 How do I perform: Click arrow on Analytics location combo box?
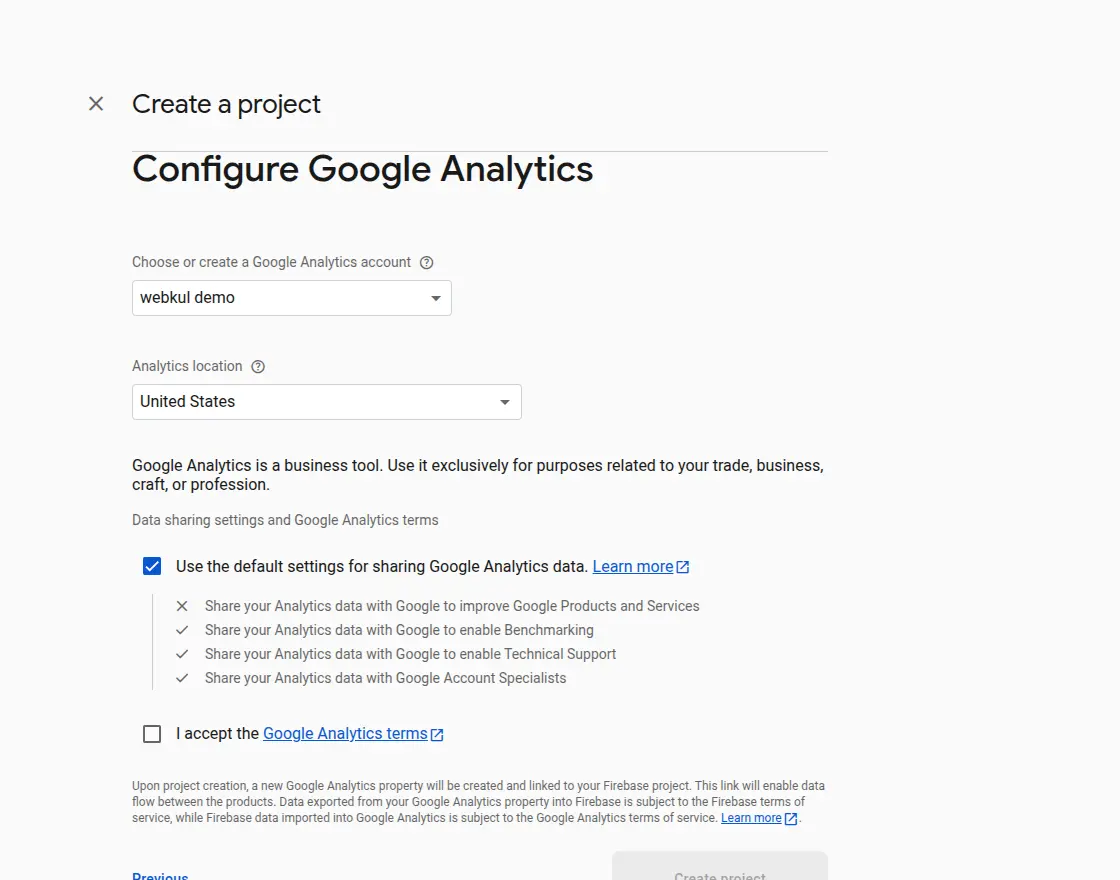click(x=505, y=402)
